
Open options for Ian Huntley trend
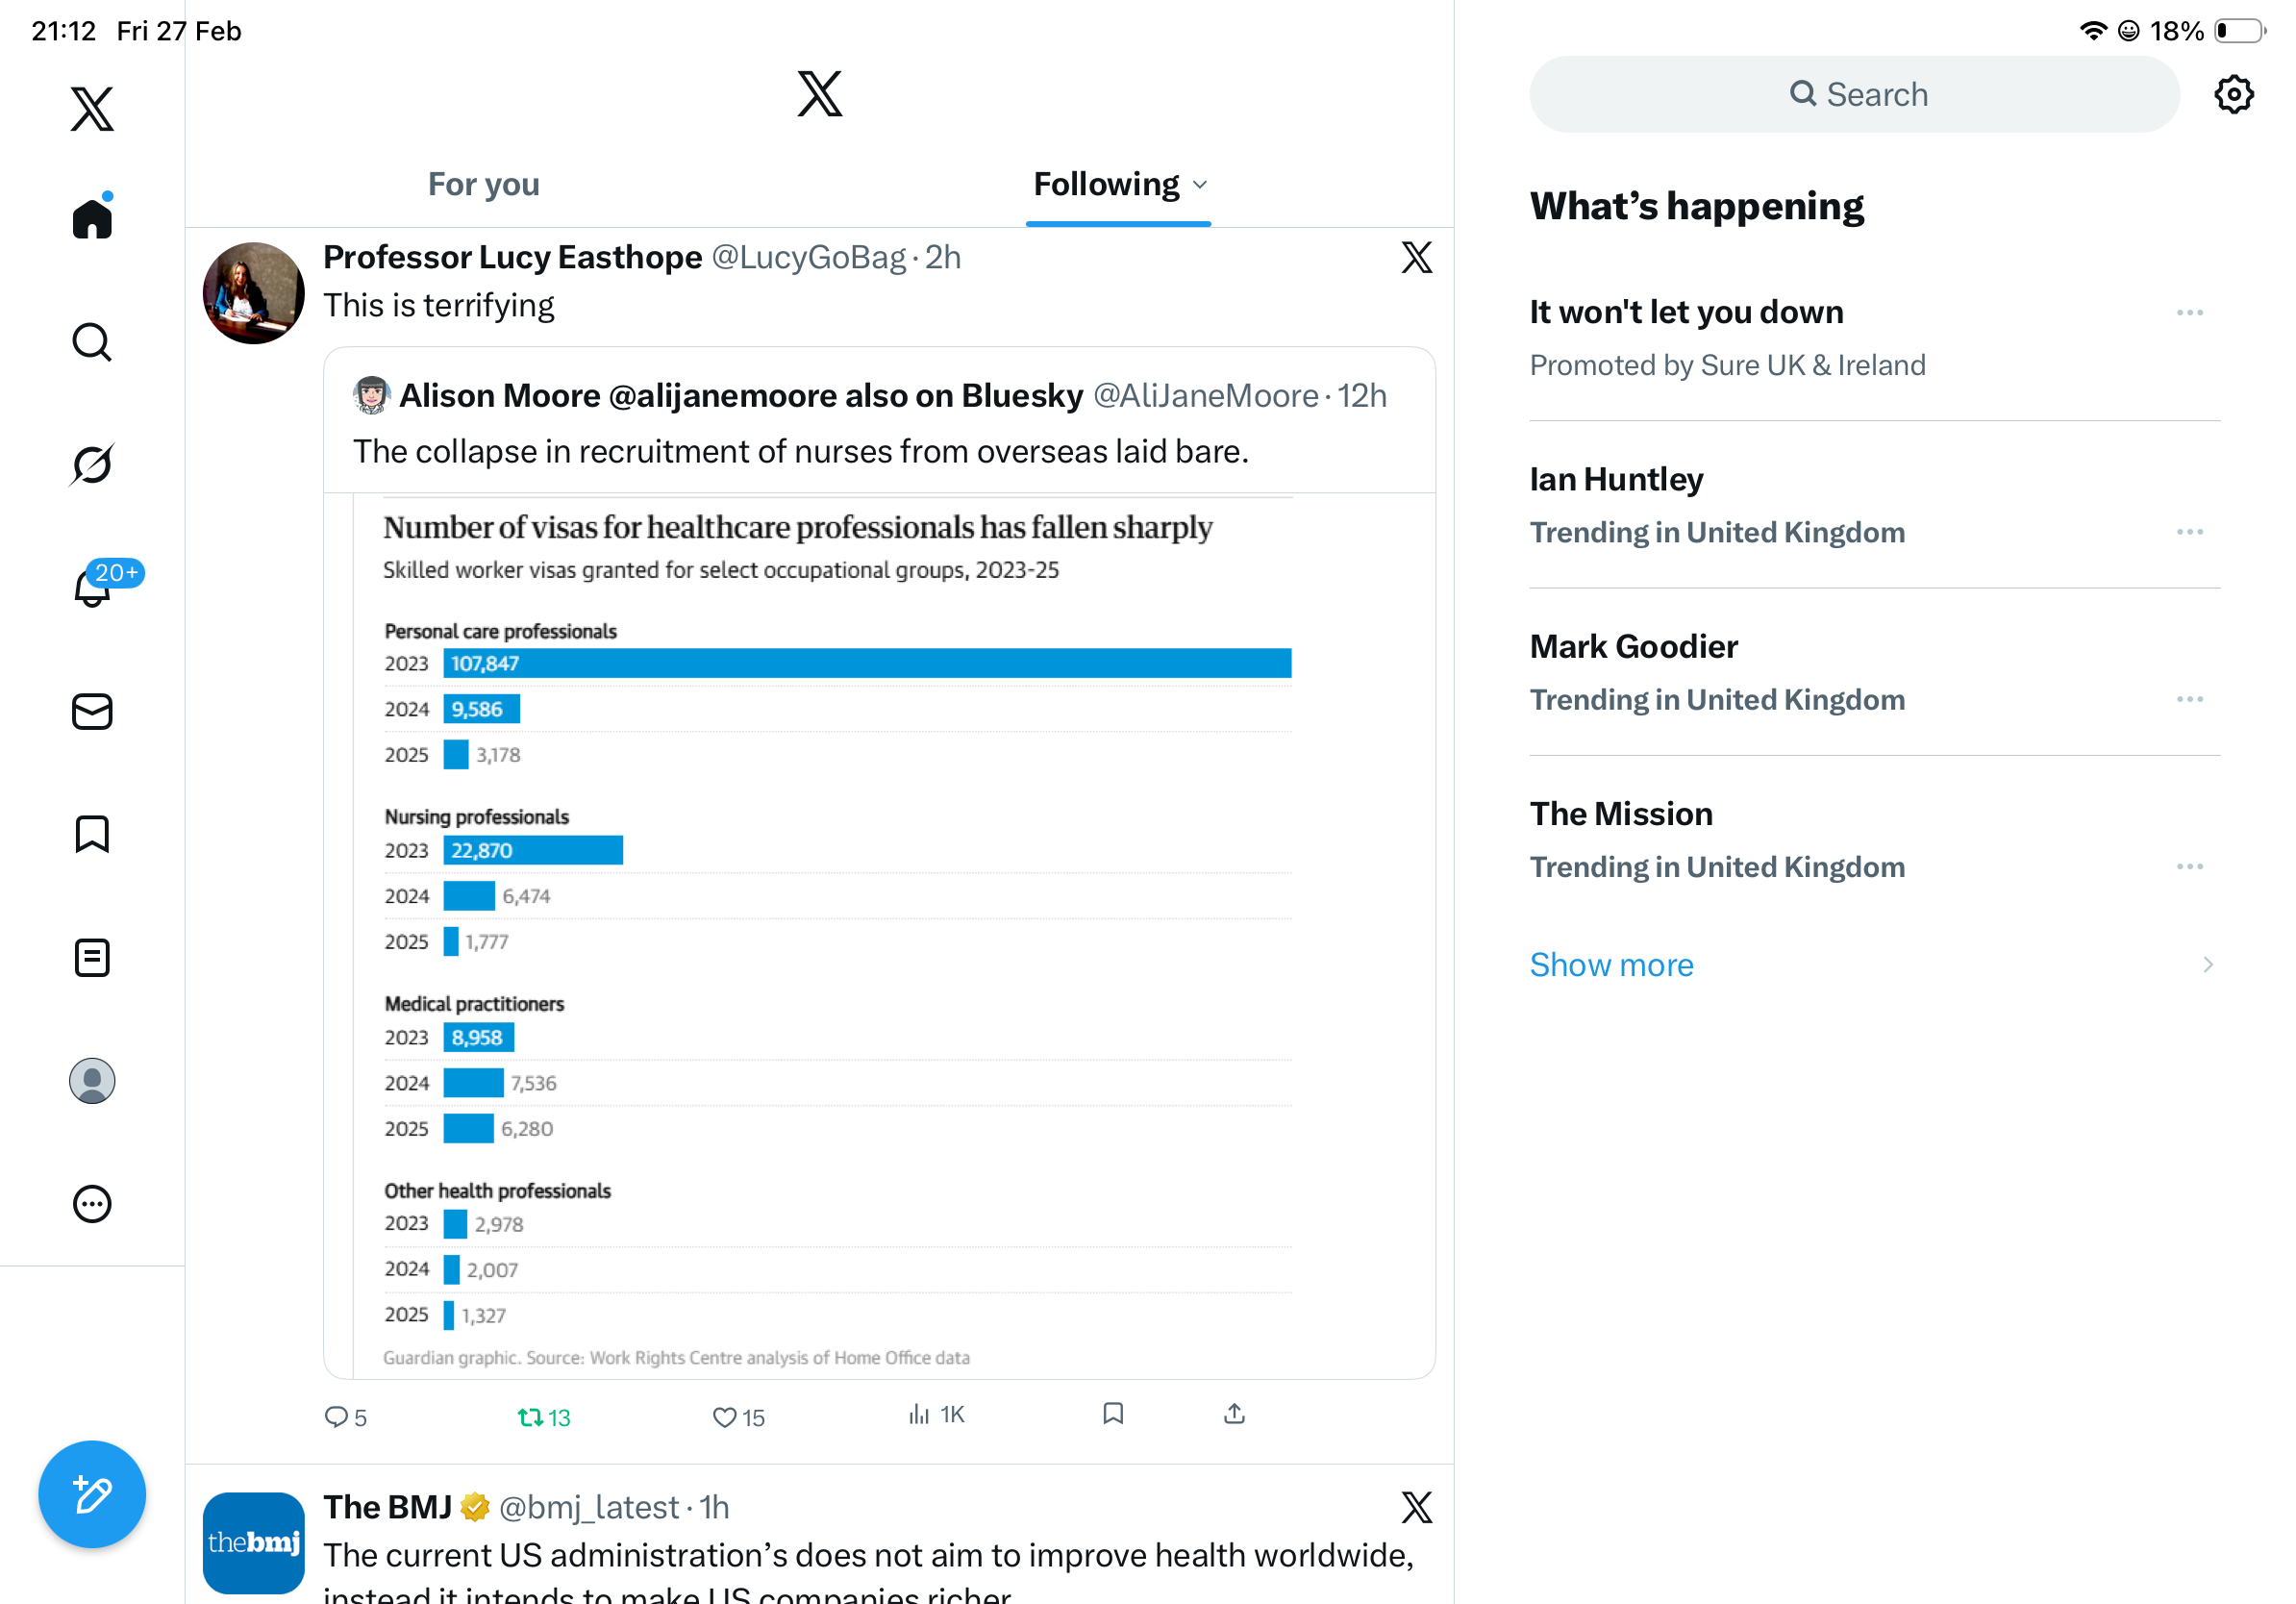click(2189, 532)
